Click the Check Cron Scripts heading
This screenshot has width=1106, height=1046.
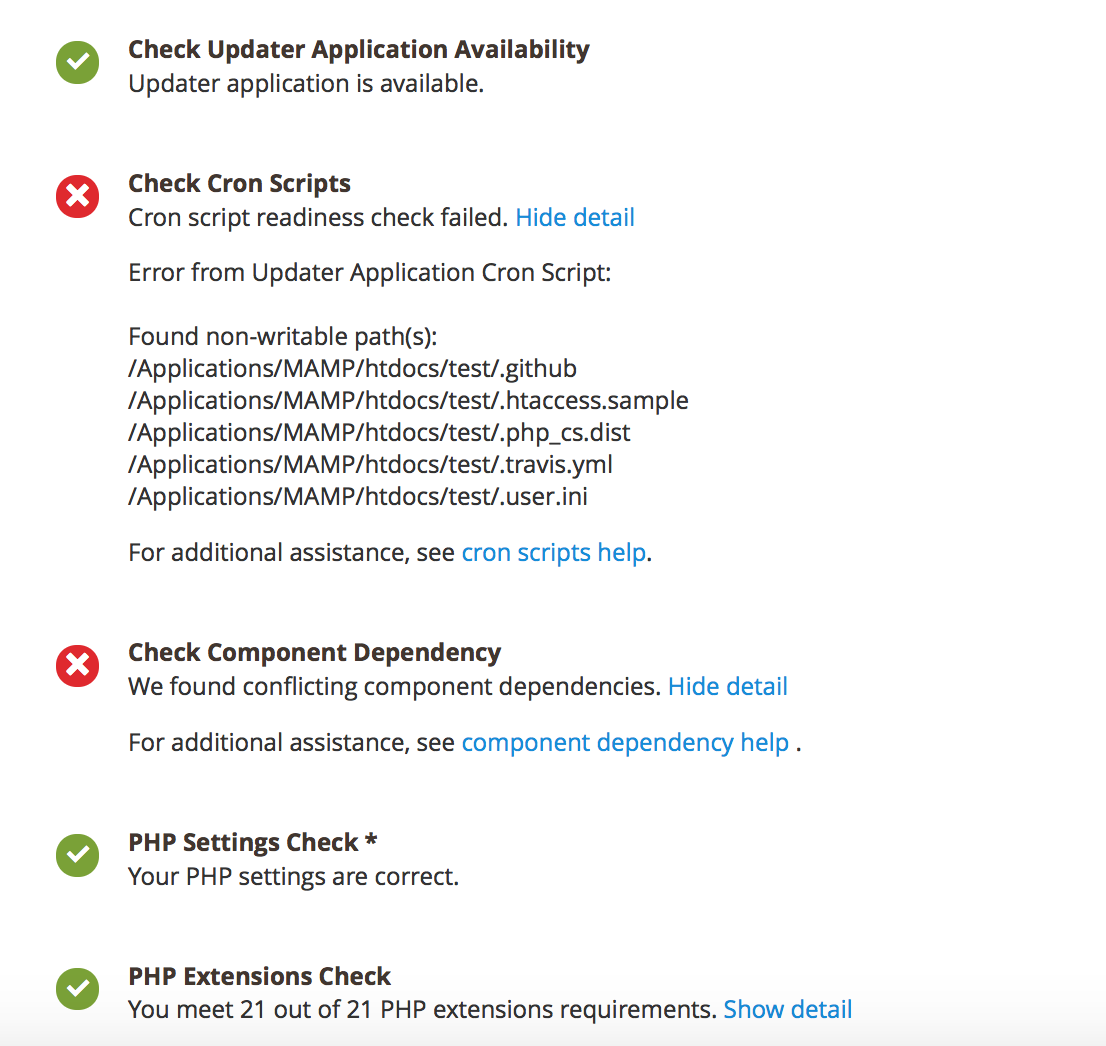[239, 183]
